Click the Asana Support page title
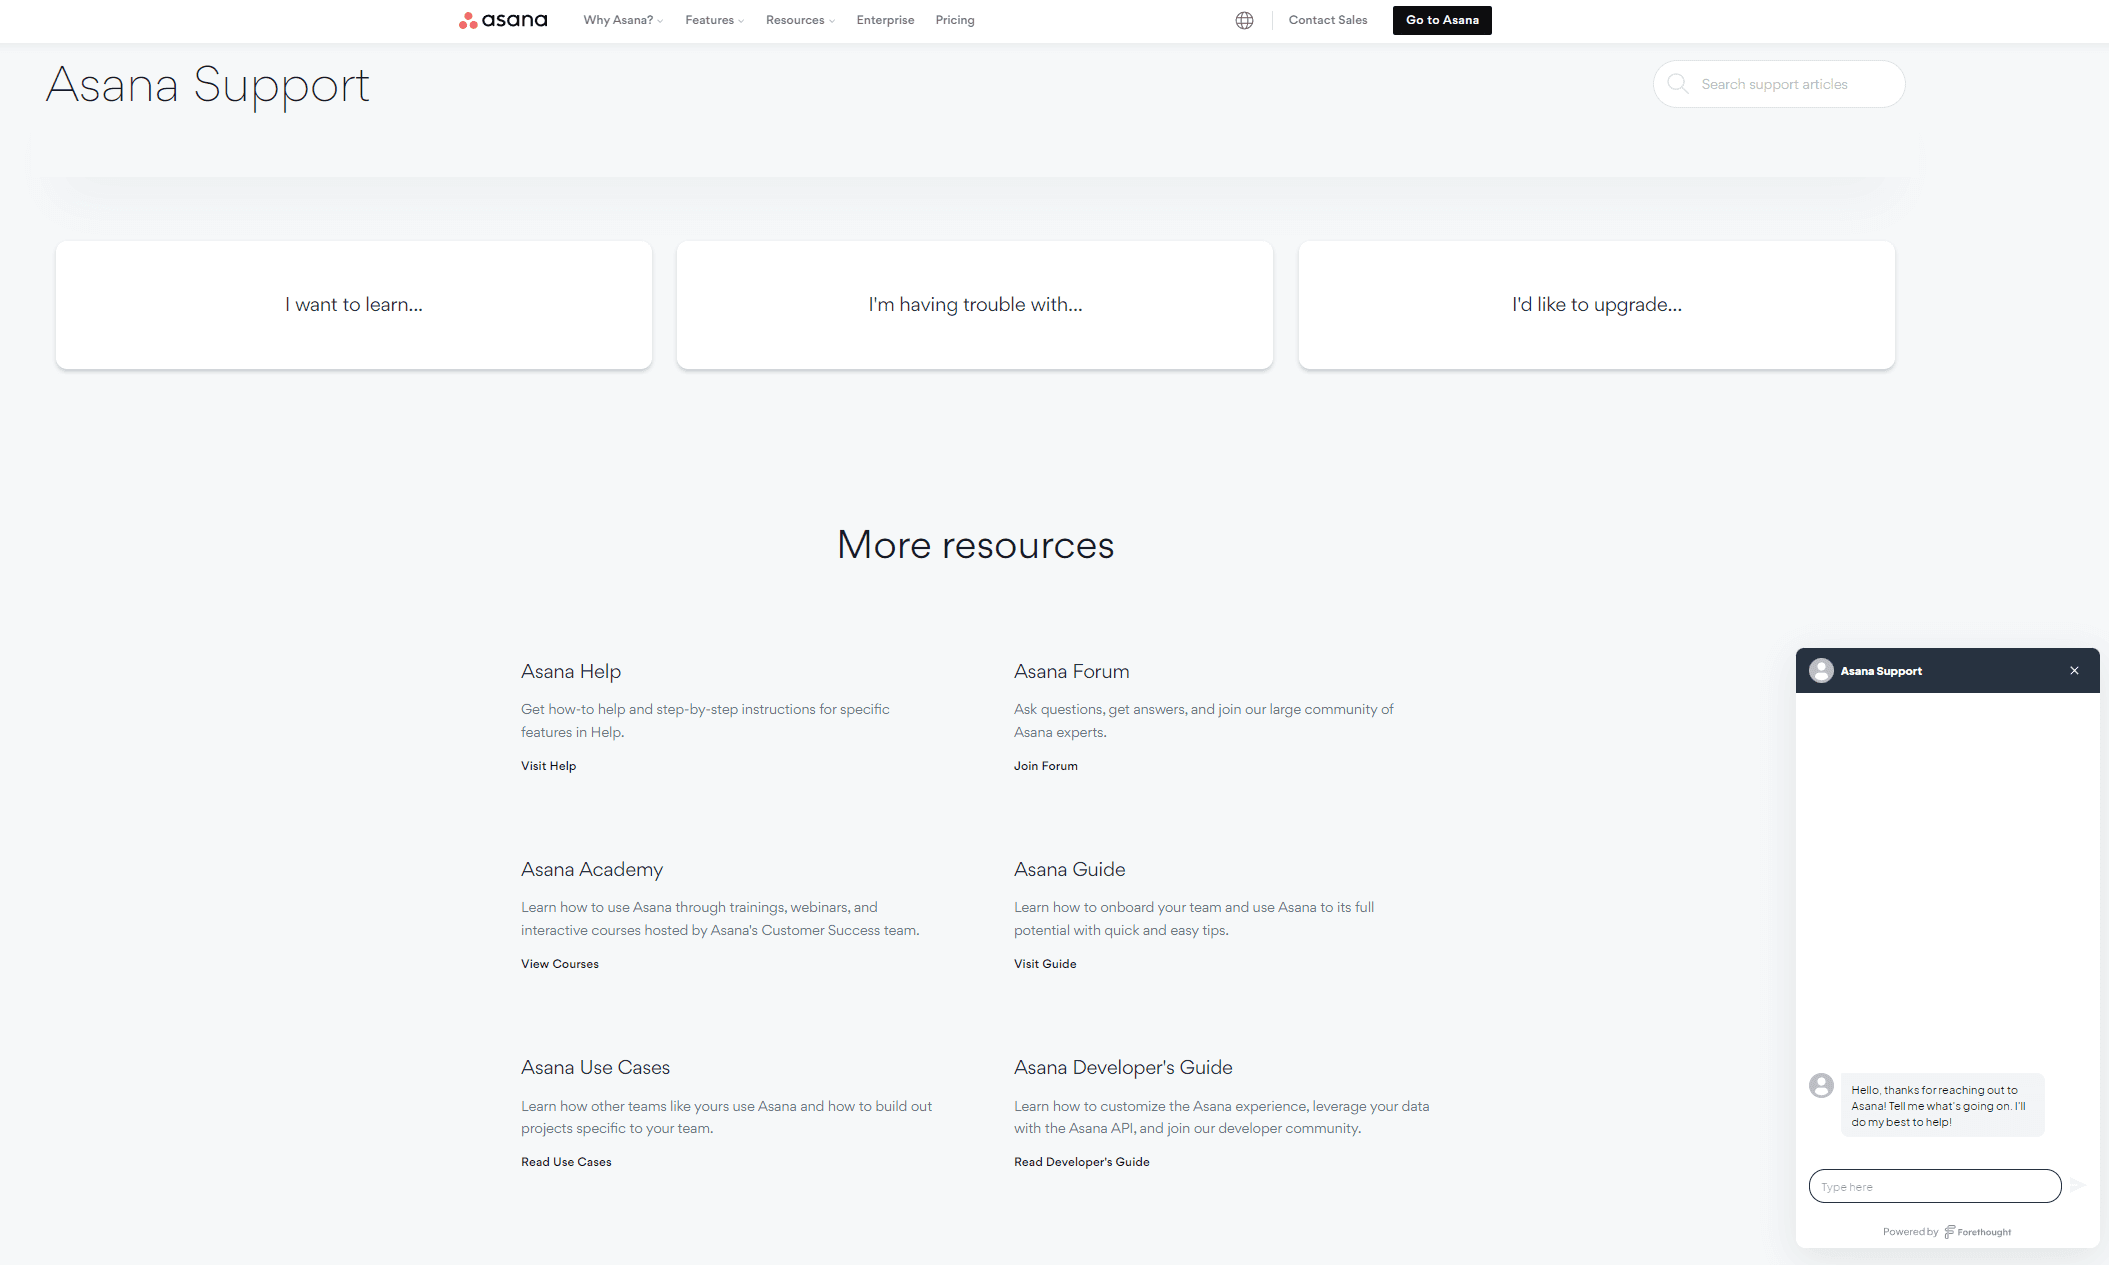 coord(208,86)
